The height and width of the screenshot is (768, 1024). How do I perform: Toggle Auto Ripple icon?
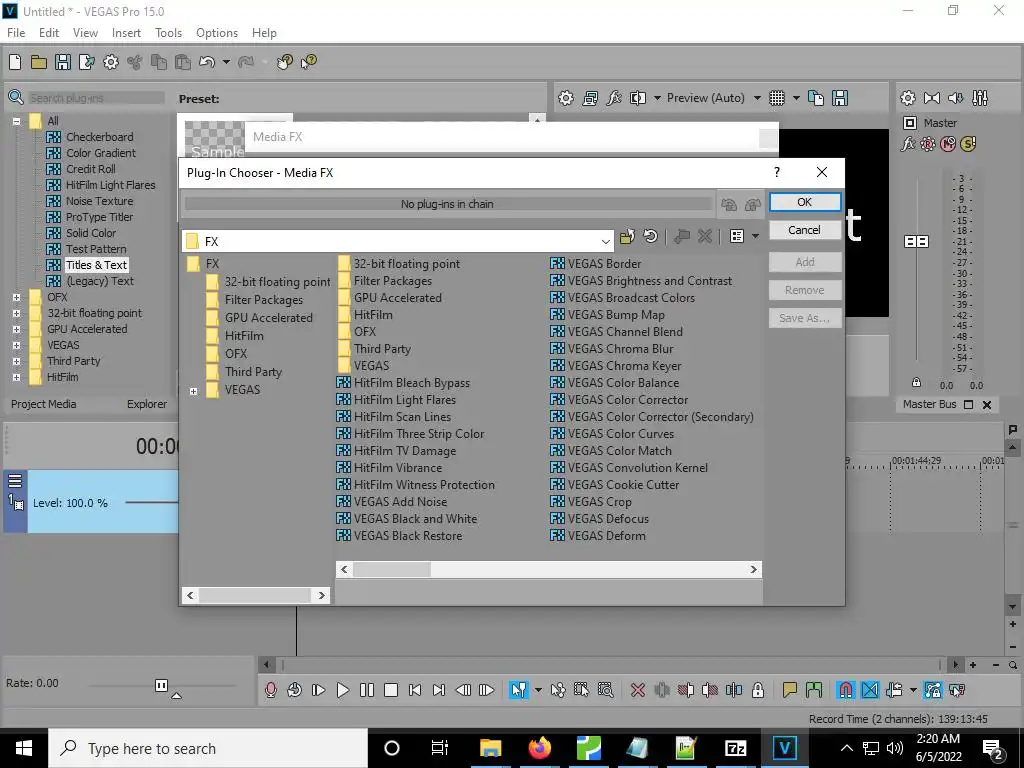pos(894,690)
